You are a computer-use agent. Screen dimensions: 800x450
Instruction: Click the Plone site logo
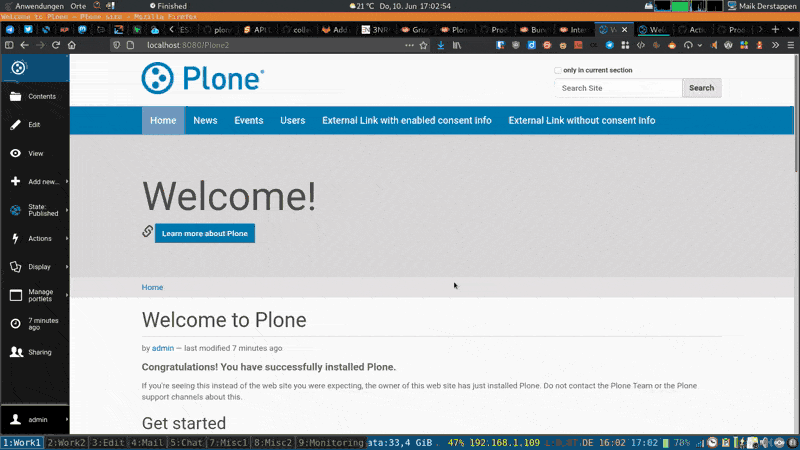203,78
